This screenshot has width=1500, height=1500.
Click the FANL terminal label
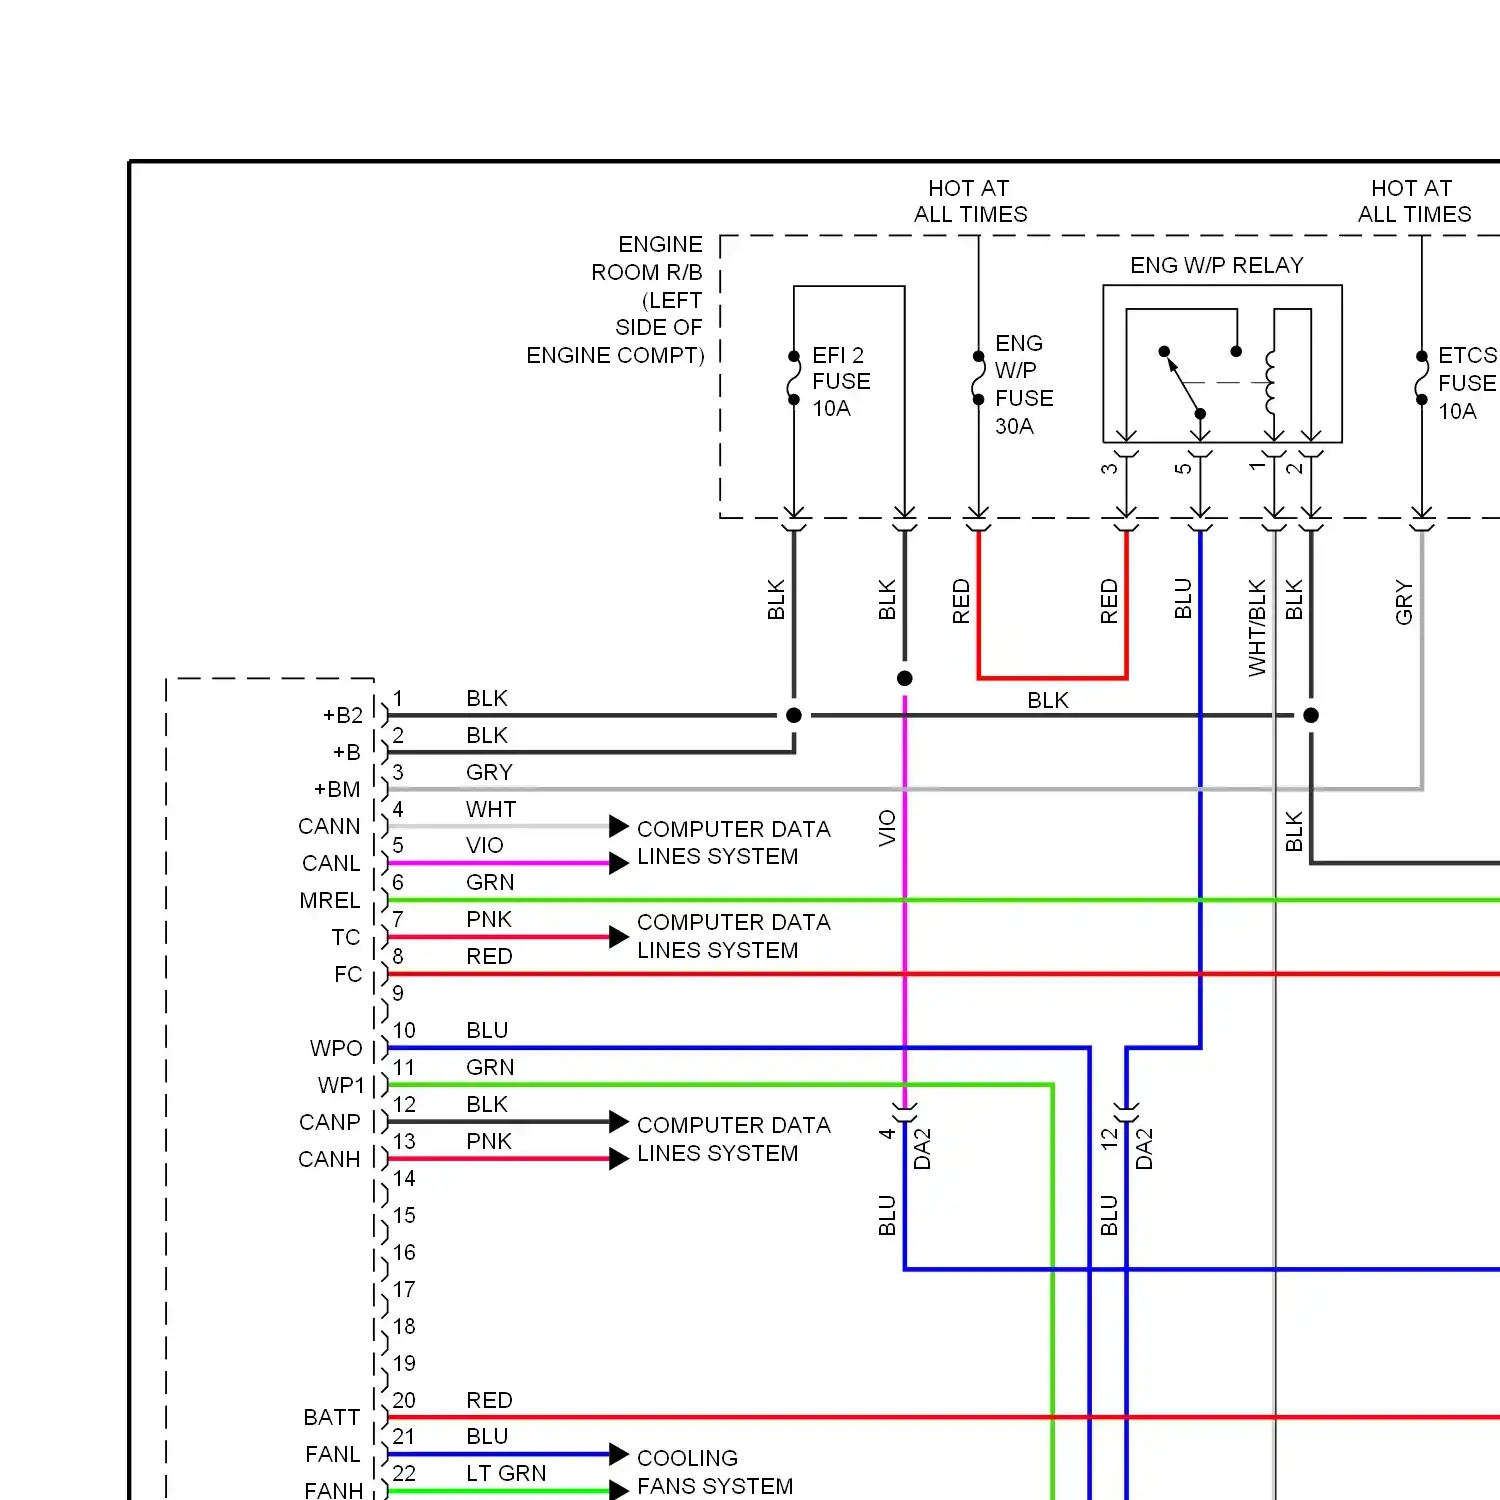click(x=333, y=1454)
